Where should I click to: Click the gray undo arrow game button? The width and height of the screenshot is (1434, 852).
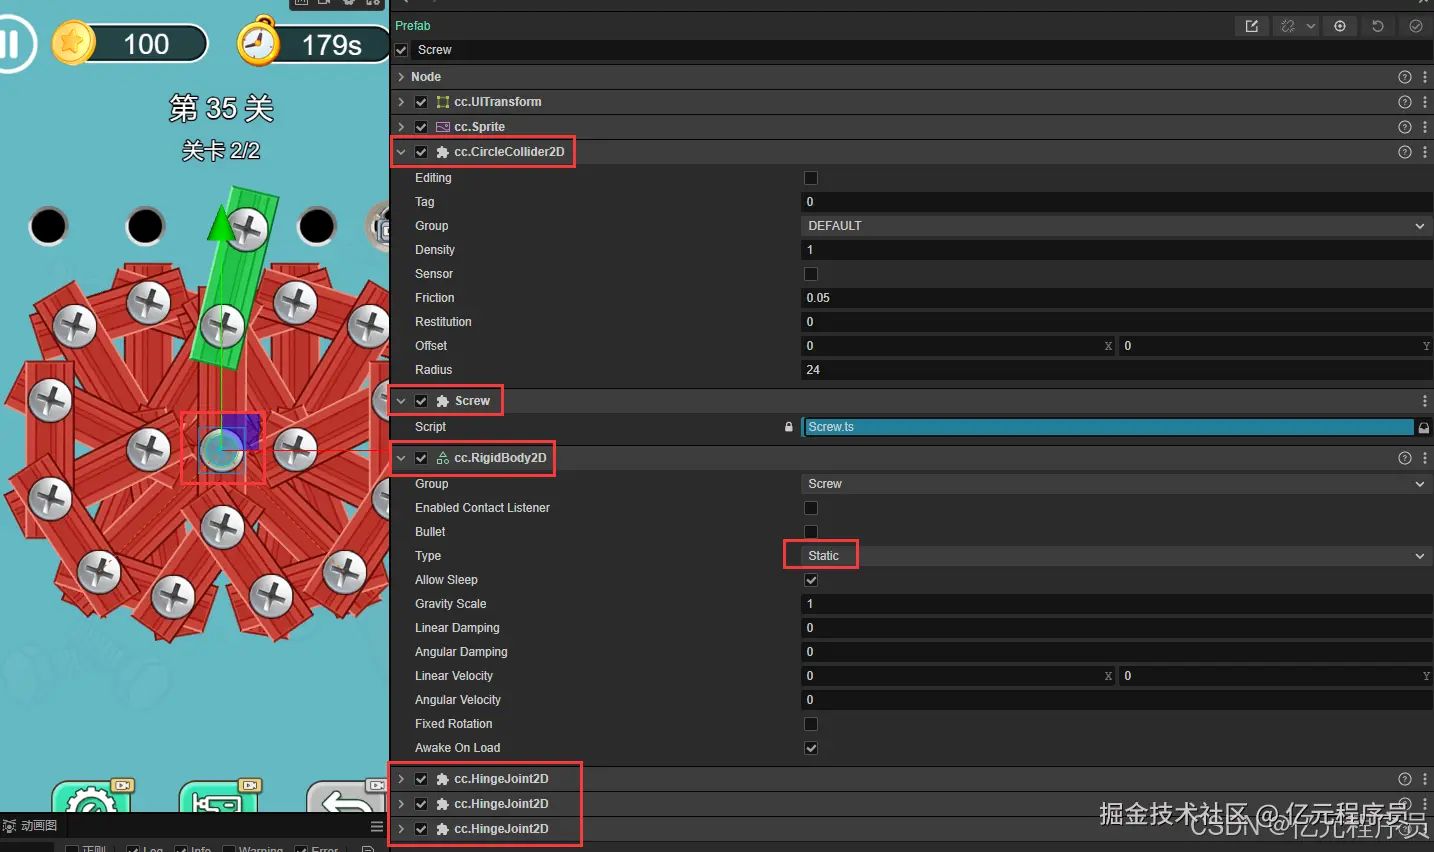pyautogui.click(x=346, y=797)
